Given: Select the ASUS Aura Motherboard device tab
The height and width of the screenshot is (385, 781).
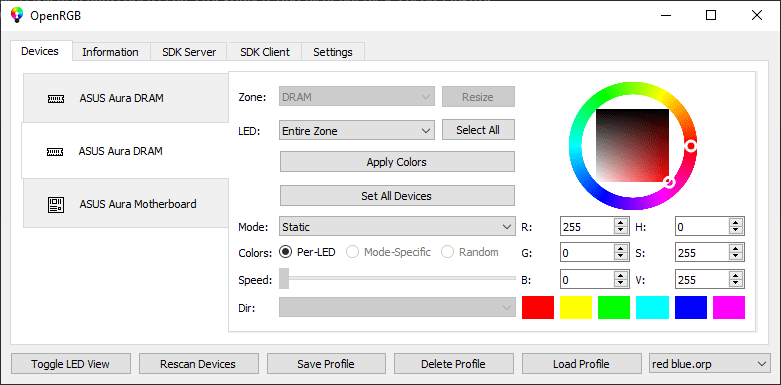Looking at the screenshot, I should (x=126, y=204).
